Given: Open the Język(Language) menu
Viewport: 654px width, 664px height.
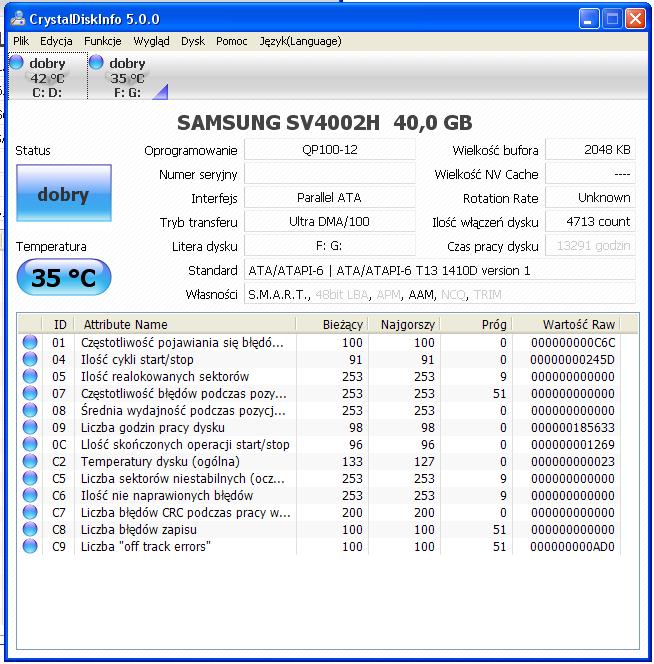Looking at the screenshot, I should (300, 41).
